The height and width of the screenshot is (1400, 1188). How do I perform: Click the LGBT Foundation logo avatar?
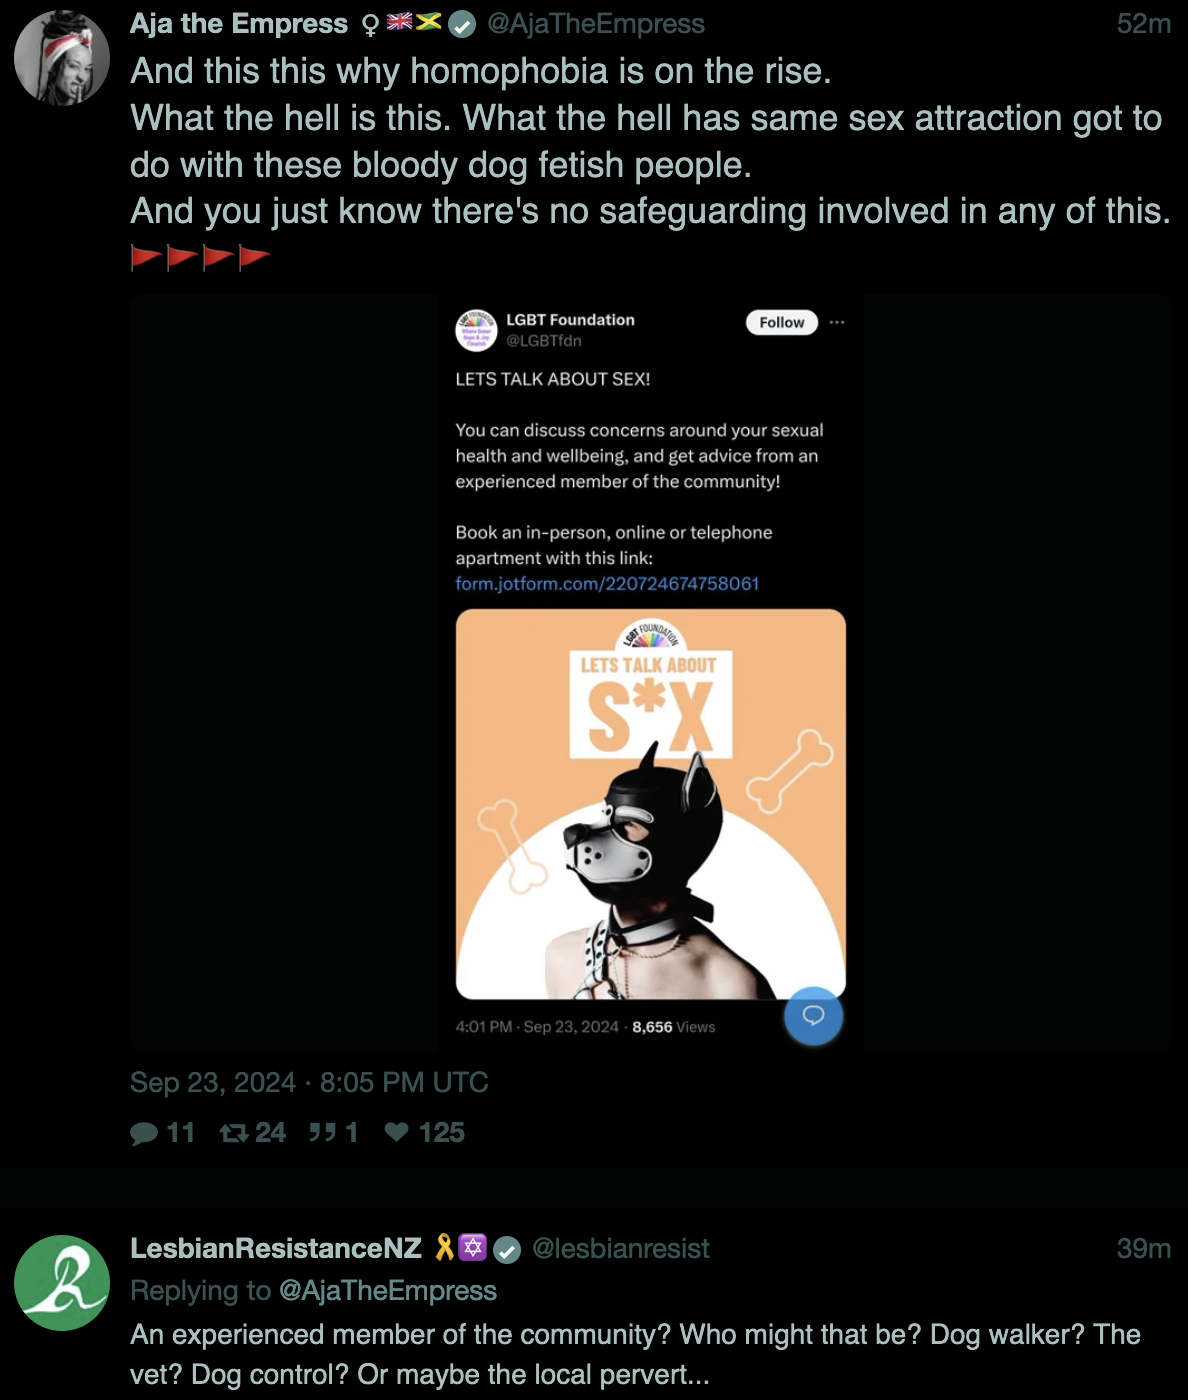click(x=476, y=330)
